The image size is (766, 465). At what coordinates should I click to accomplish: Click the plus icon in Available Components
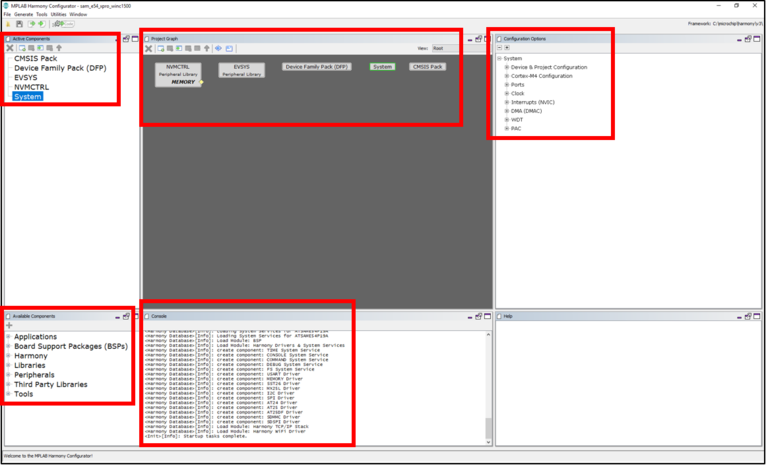10,326
